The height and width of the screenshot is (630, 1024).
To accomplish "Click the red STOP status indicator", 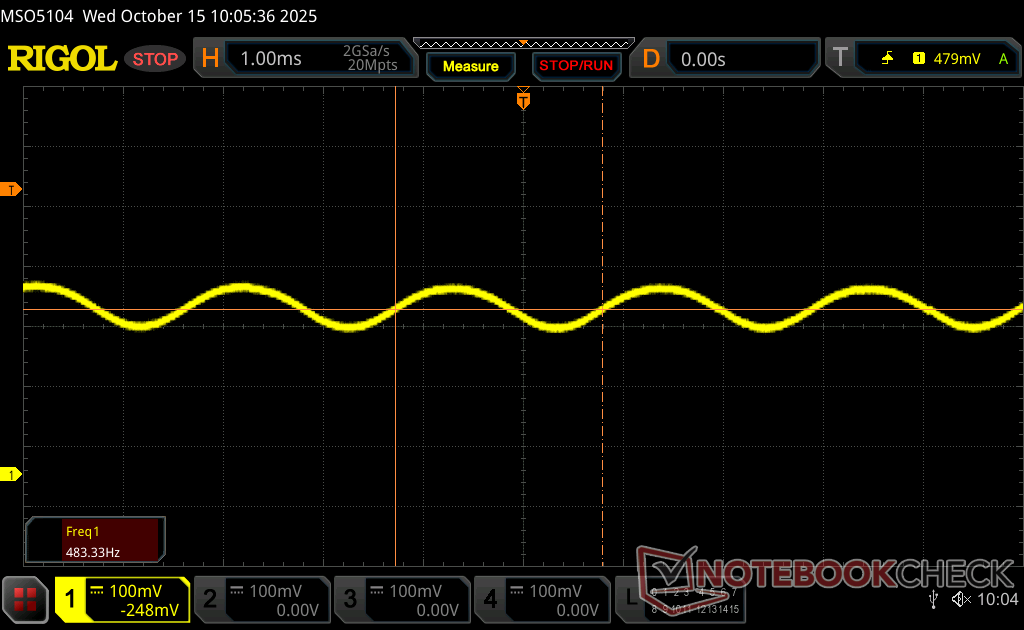I will click(155, 59).
